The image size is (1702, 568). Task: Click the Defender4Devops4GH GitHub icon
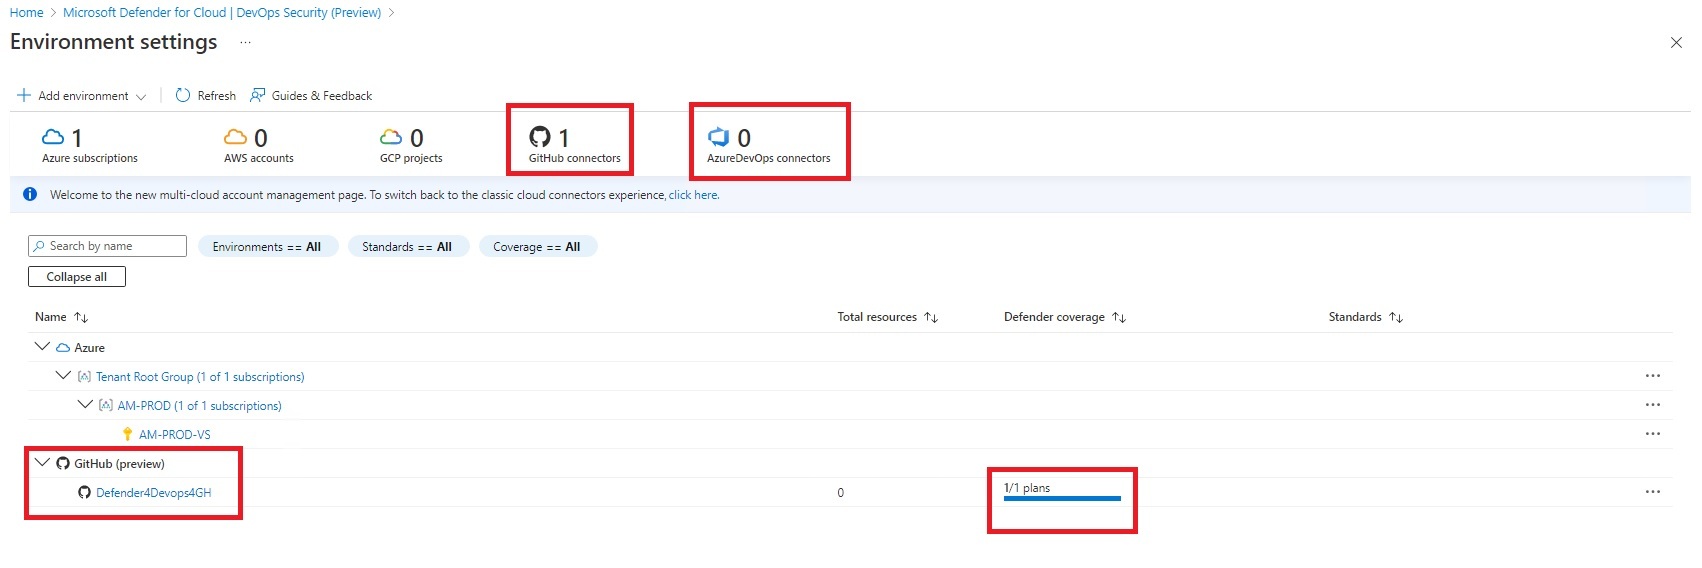pos(84,492)
